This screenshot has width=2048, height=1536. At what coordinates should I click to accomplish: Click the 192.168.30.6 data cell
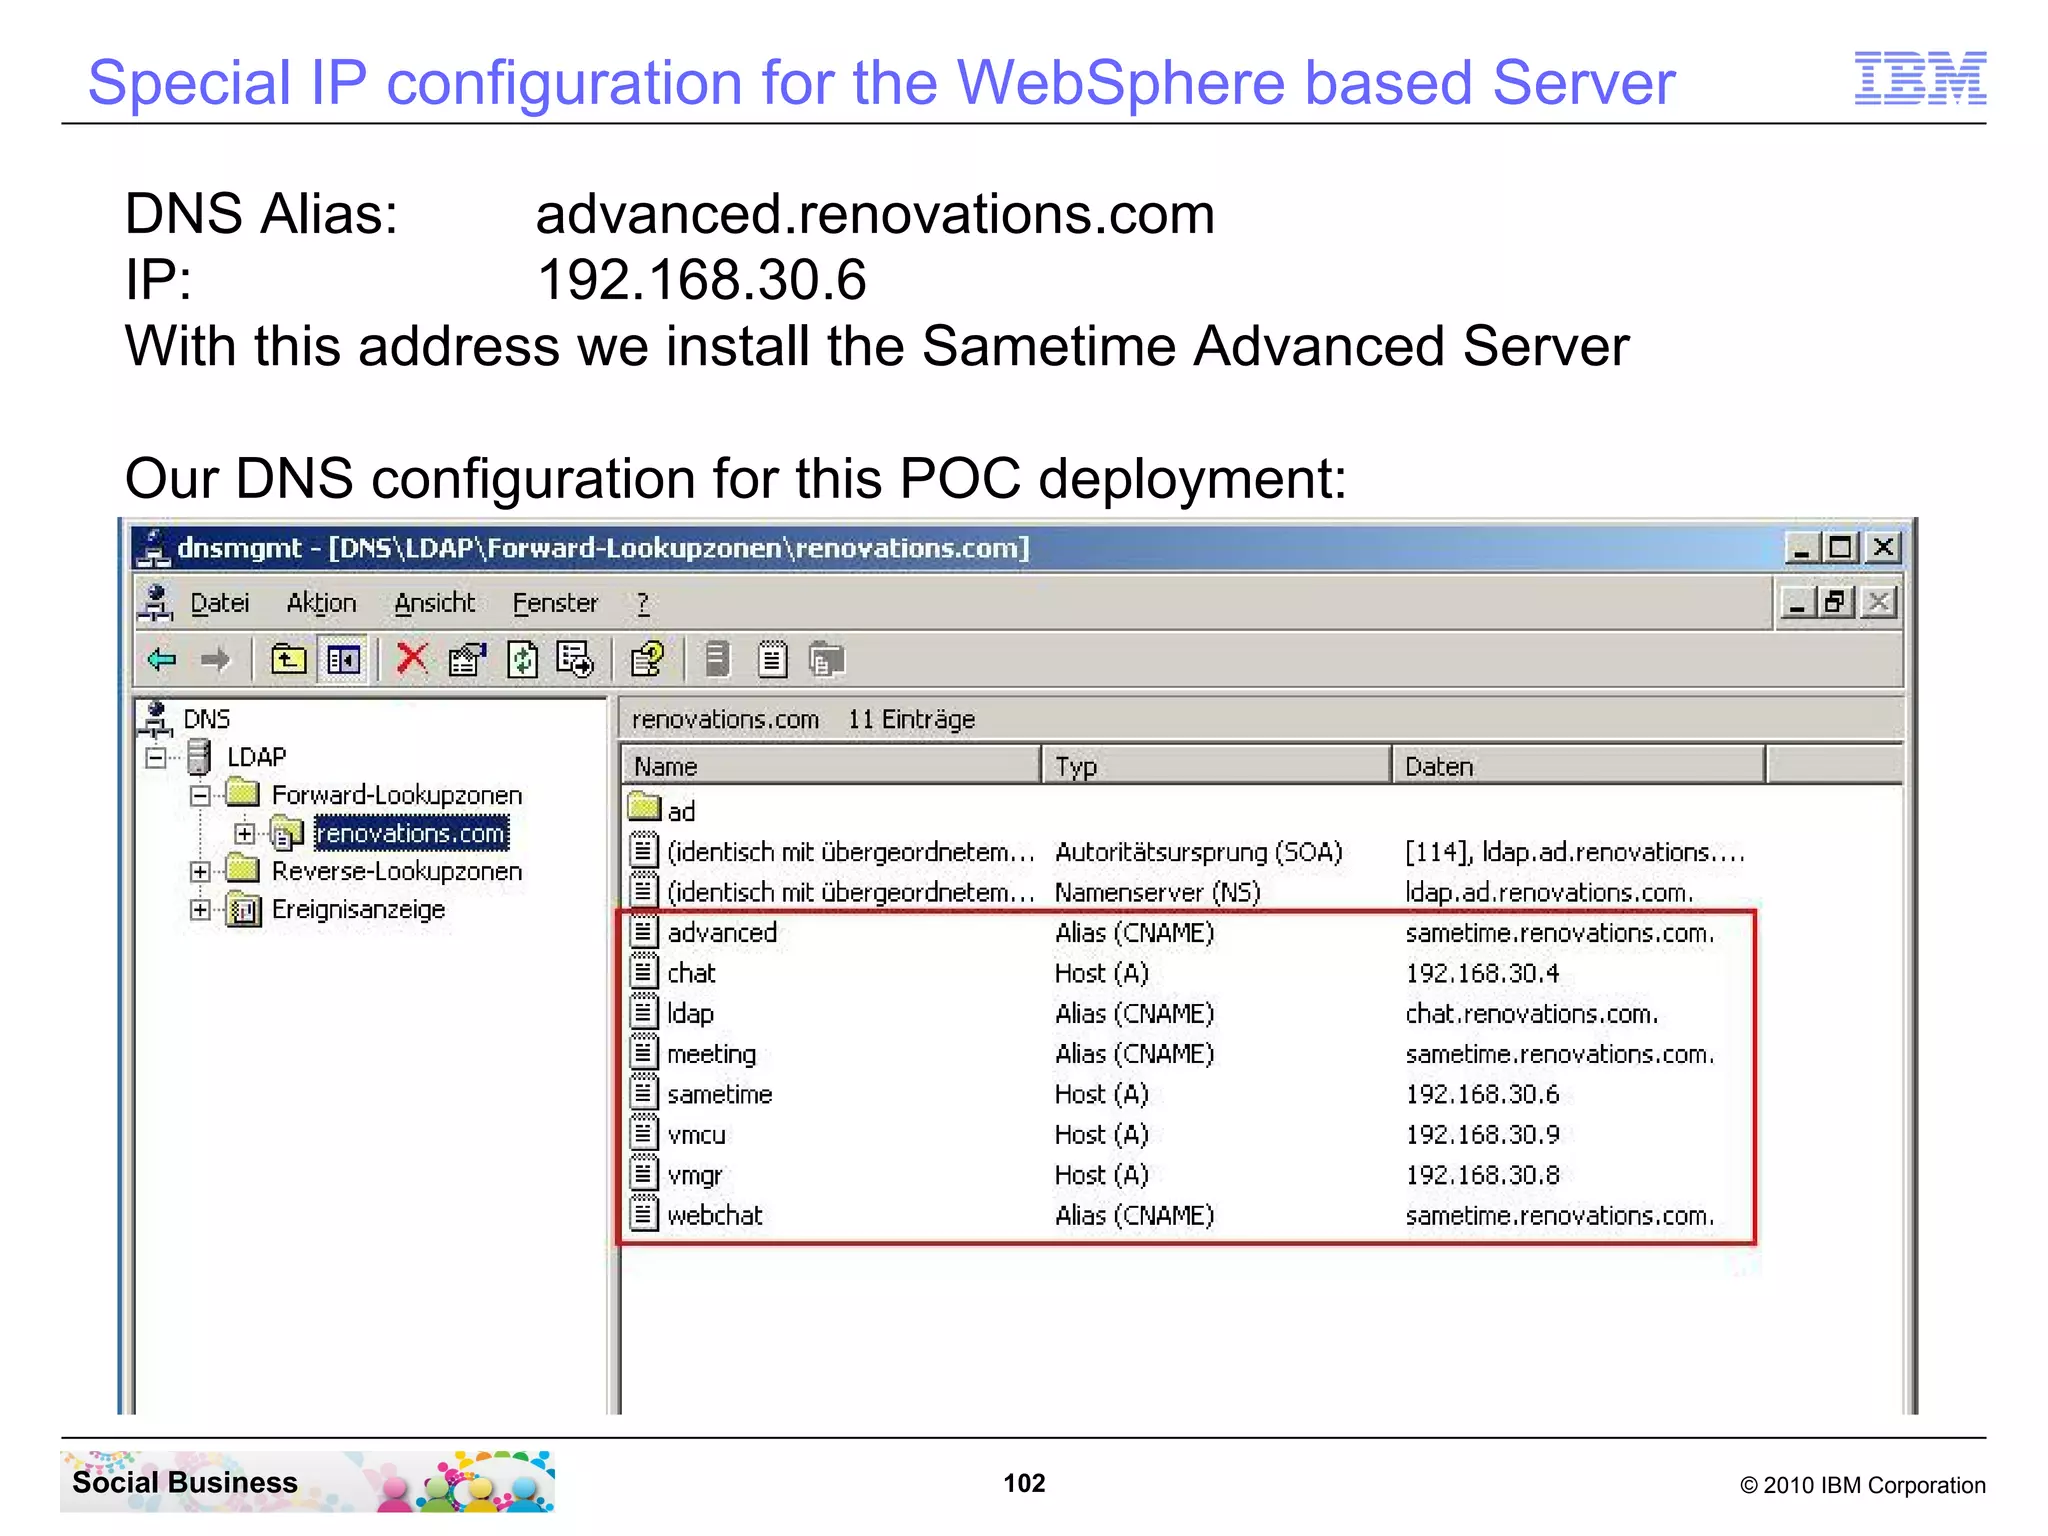[x=1482, y=1094]
